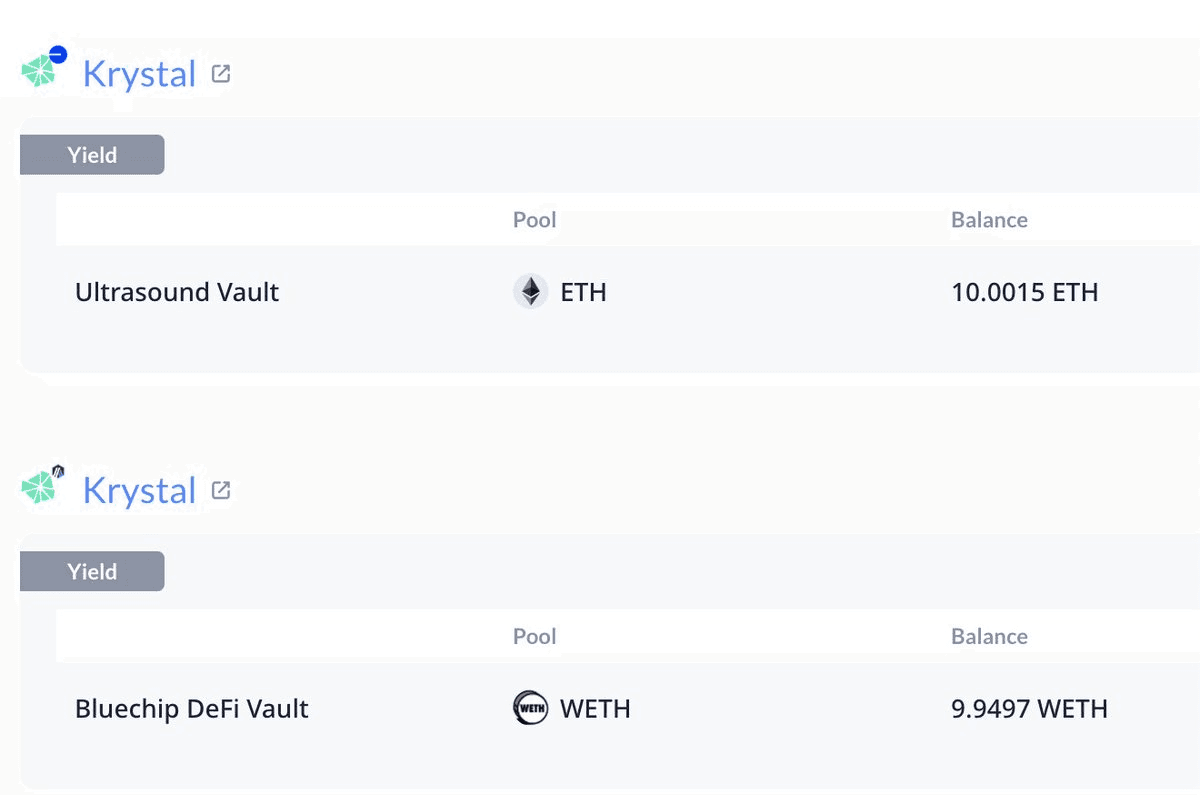This screenshot has width=1200, height=795.
Task: Click the 9.9497 WETH balance value
Action: [1029, 709]
